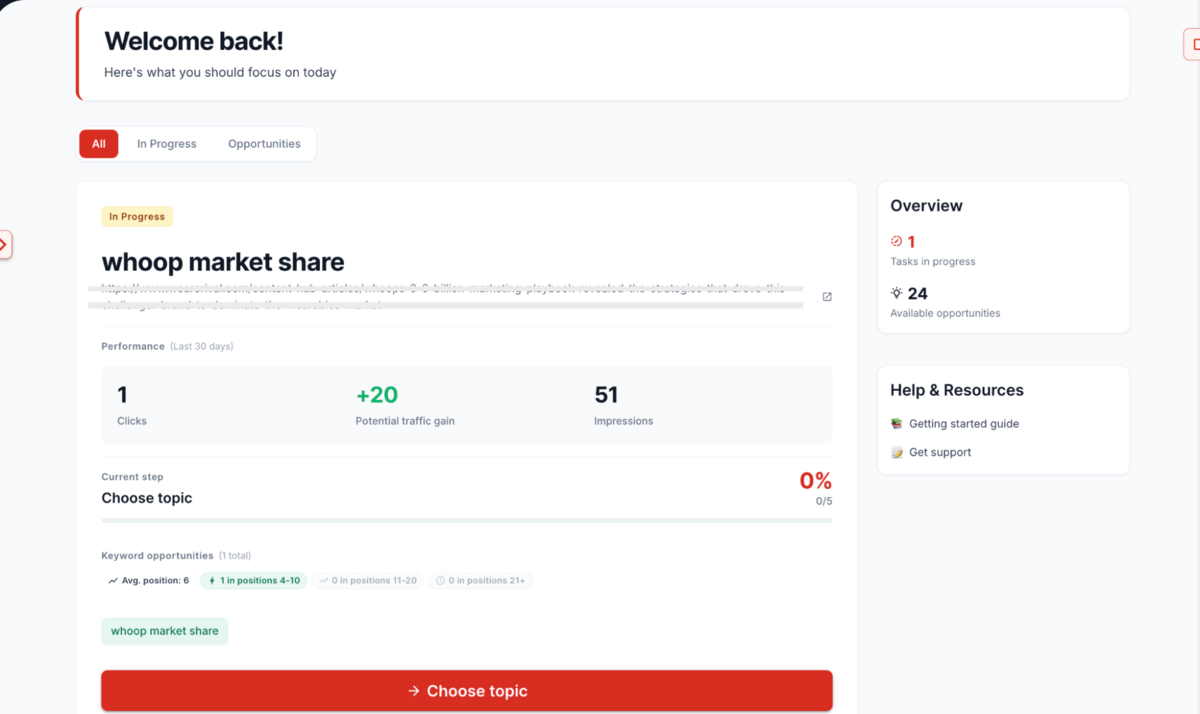Select the All filter tab
The height and width of the screenshot is (714, 1200).
coord(99,144)
